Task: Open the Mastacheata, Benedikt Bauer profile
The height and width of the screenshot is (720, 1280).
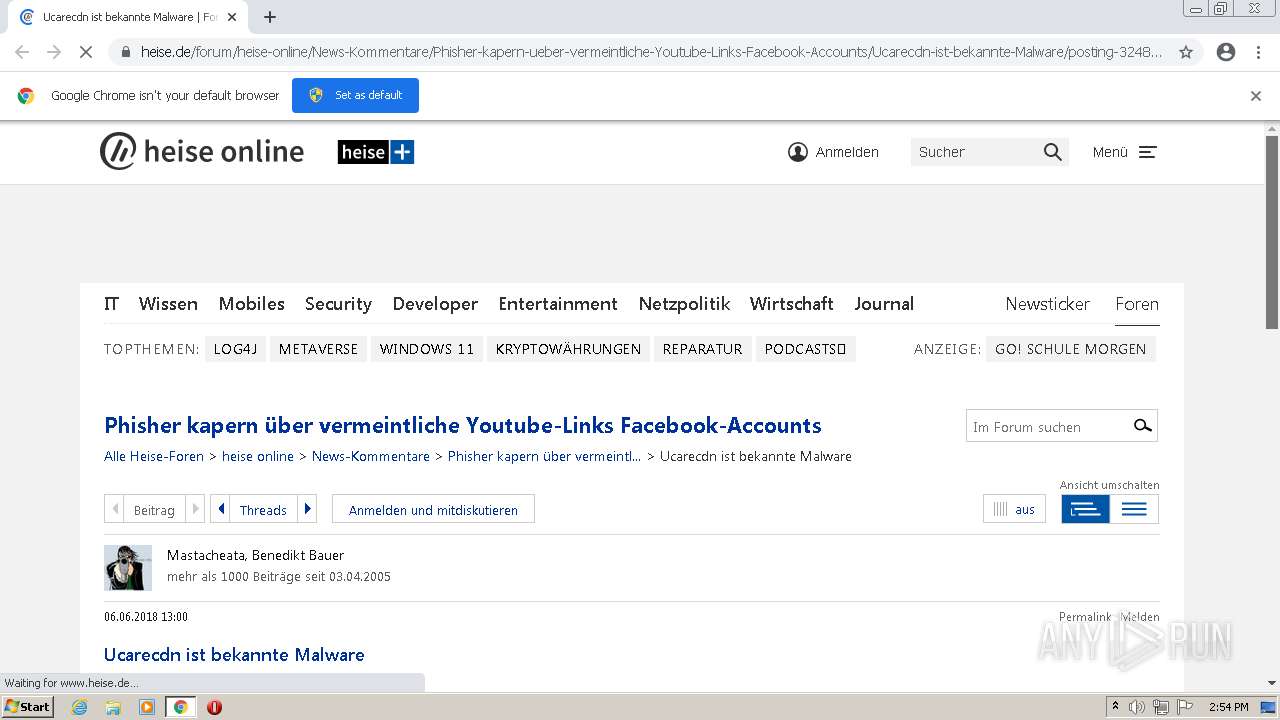Action: coord(255,555)
